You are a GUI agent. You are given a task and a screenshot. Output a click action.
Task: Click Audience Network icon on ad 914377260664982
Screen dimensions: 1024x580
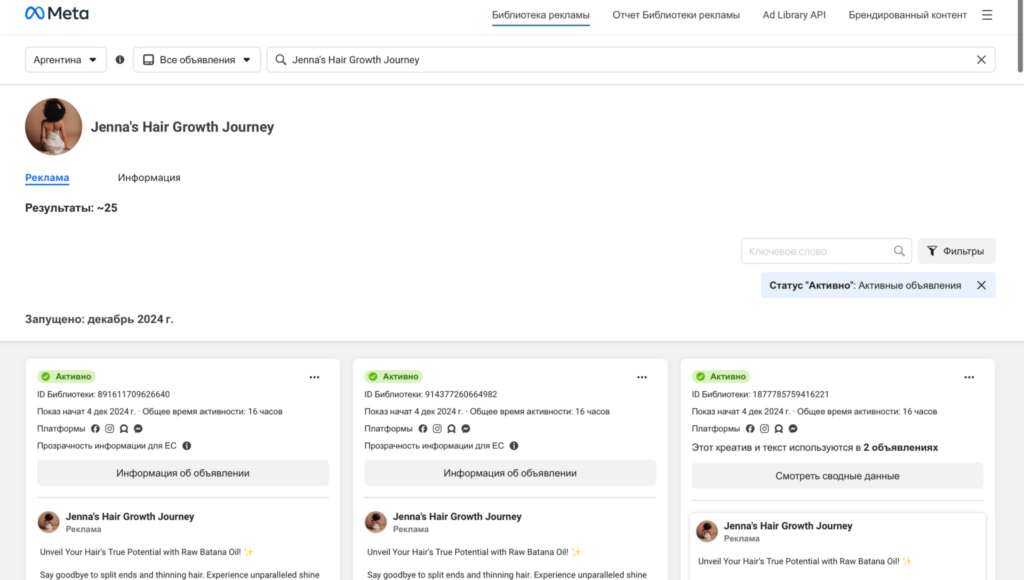pyautogui.click(x=451, y=428)
